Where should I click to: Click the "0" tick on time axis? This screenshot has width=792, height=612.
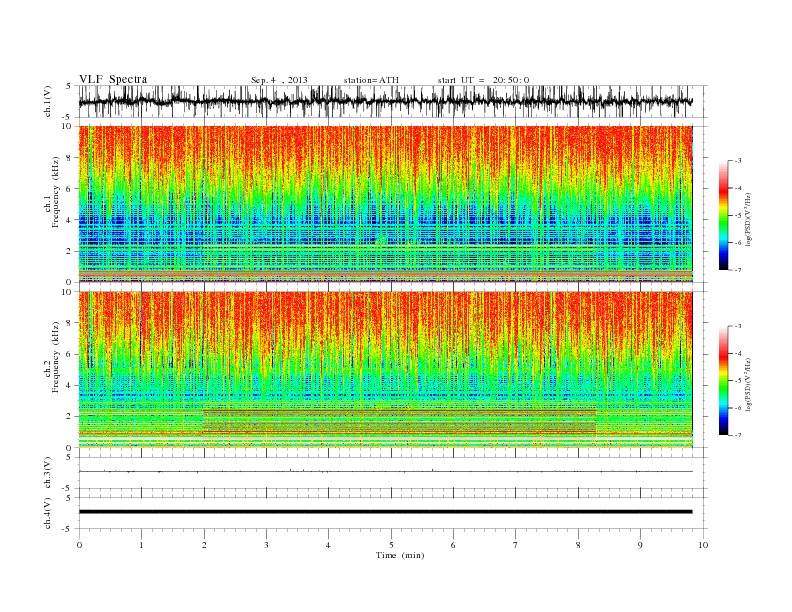point(79,545)
